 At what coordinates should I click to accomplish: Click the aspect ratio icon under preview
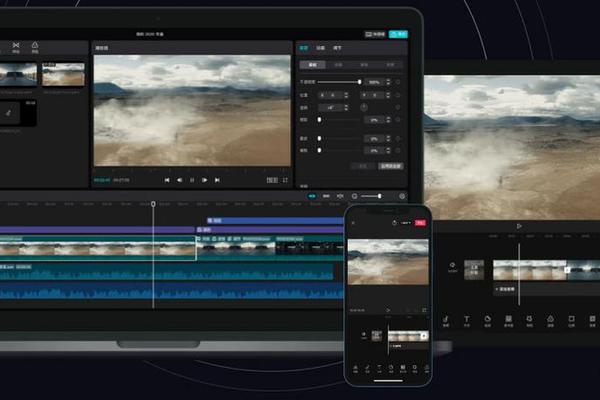(x=272, y=180)
